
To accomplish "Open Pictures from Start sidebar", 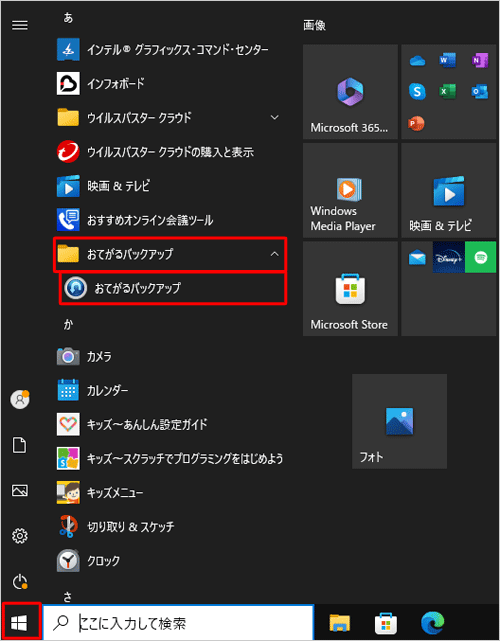I will click(20, 491).
